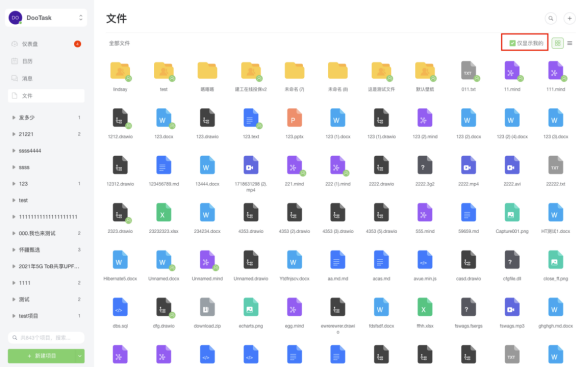Image resolution: width=581 pixels, height=367 pixels.
Task: Switch to grid view of files
Action: click(x=557, y=43)
